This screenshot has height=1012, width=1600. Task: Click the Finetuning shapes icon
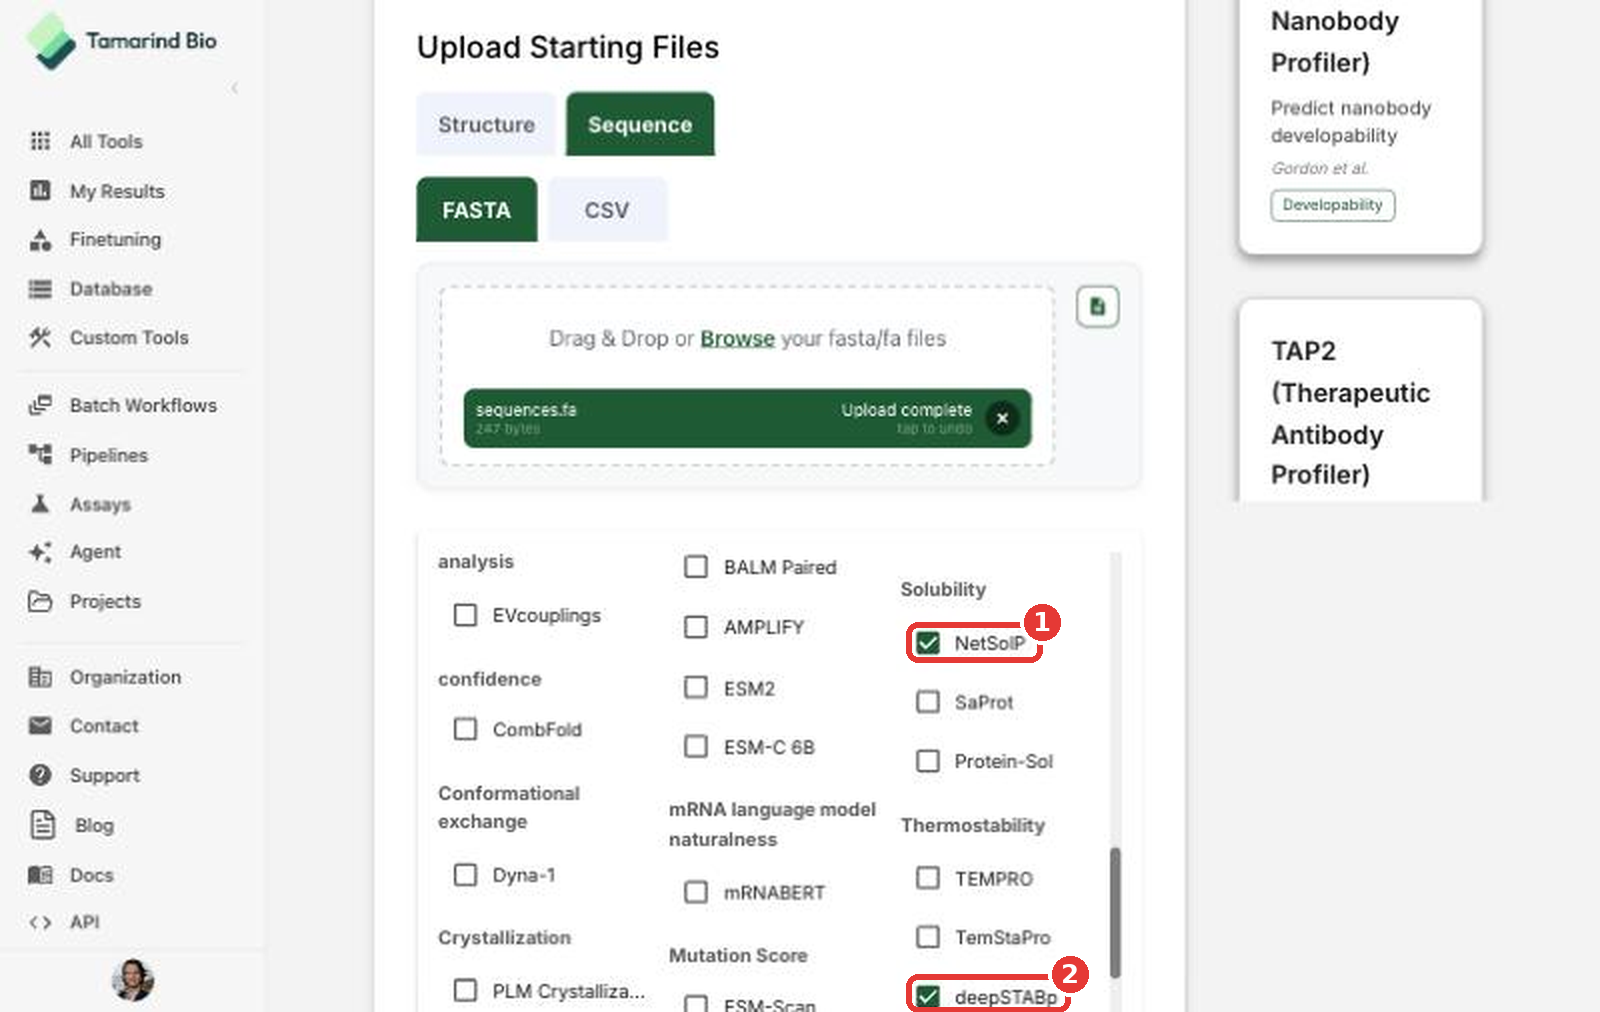40,239
